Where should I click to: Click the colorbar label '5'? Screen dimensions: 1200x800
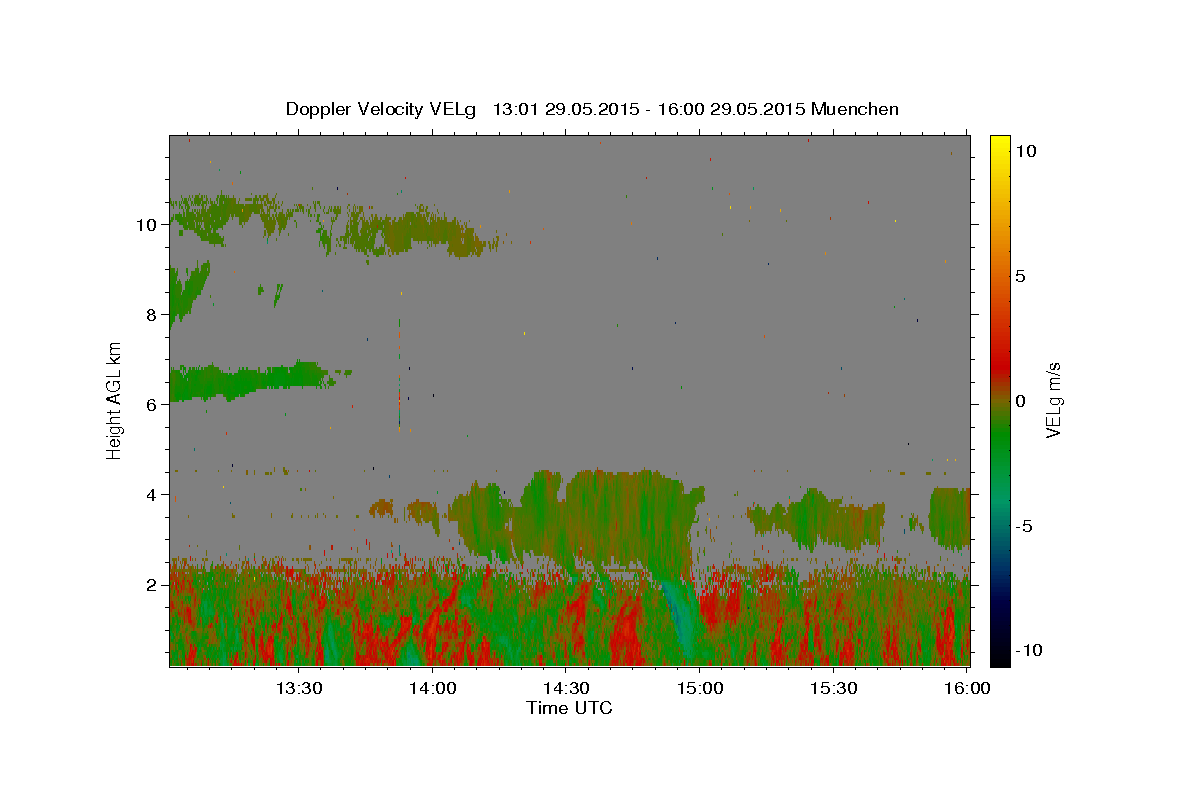(1022, 275)
